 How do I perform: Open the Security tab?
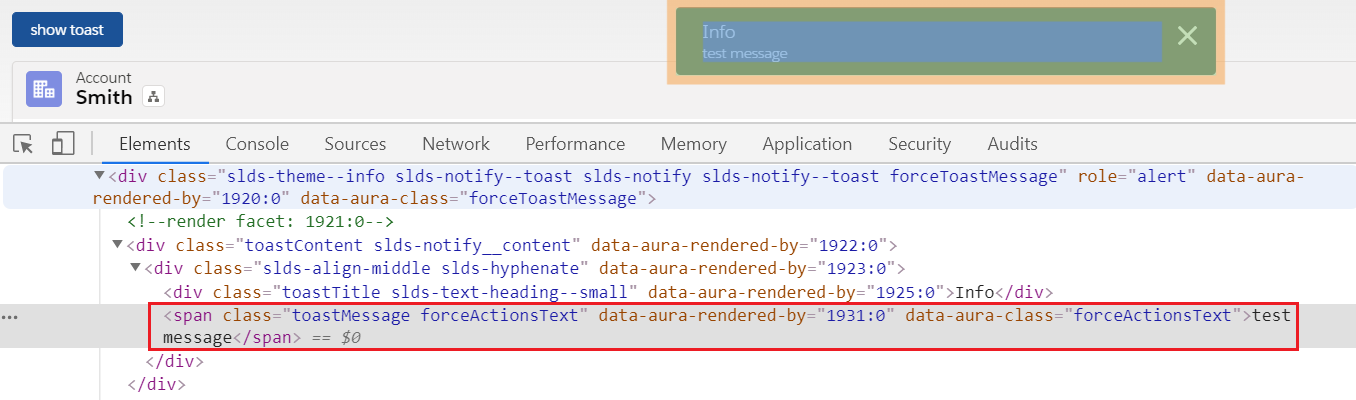coord(919,144)
